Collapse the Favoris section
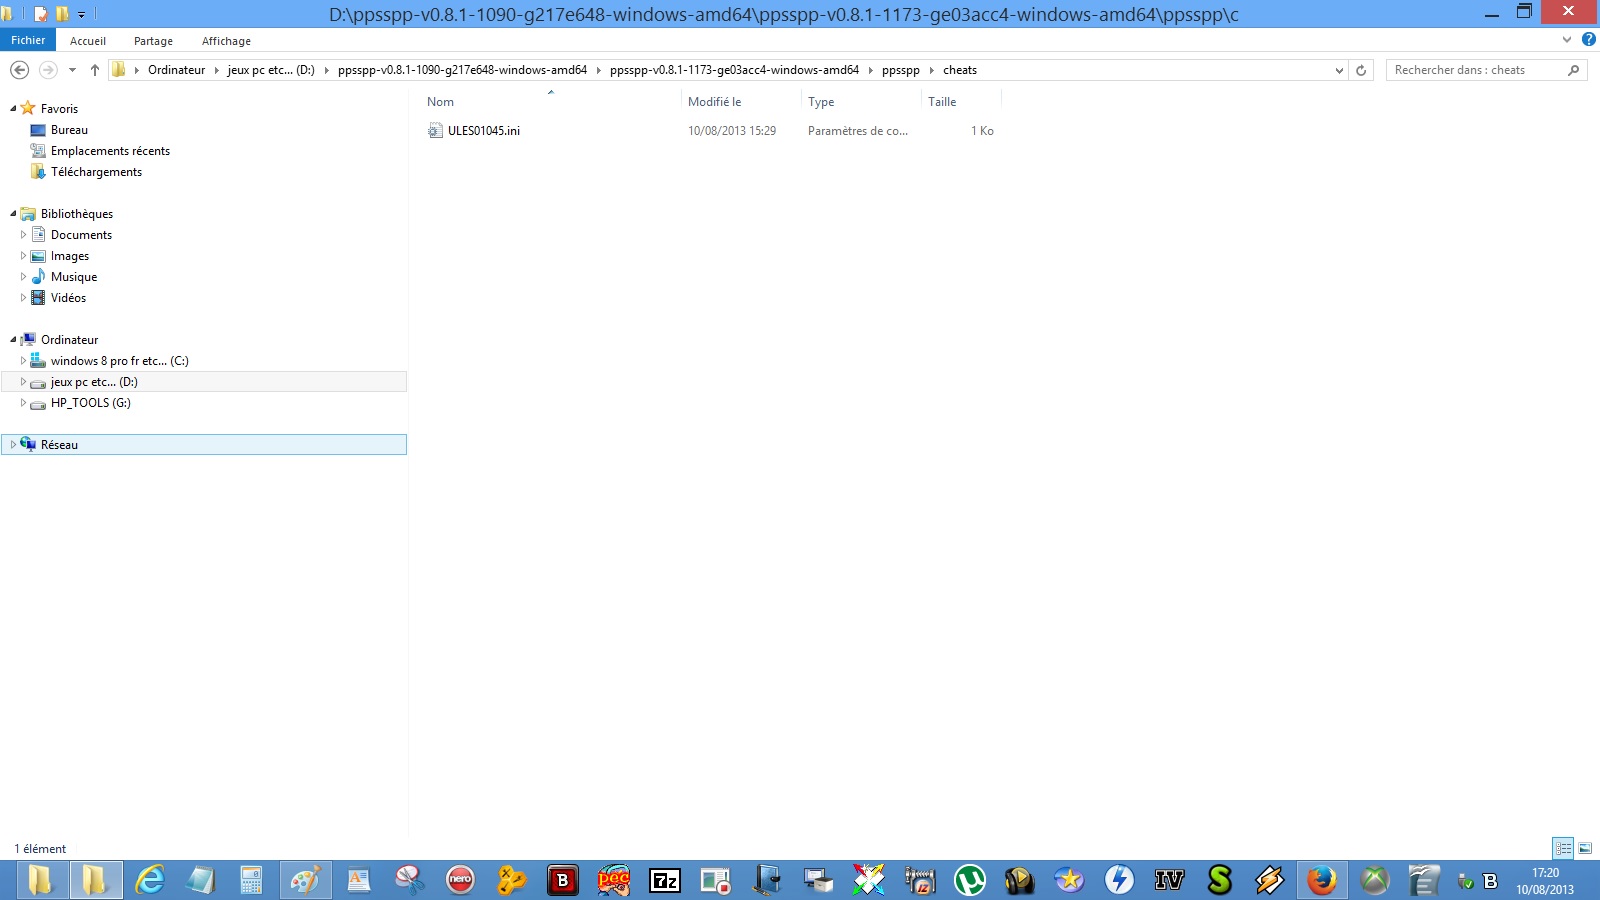The width and height of the screenshot is (1600, 900). (13, 109)
